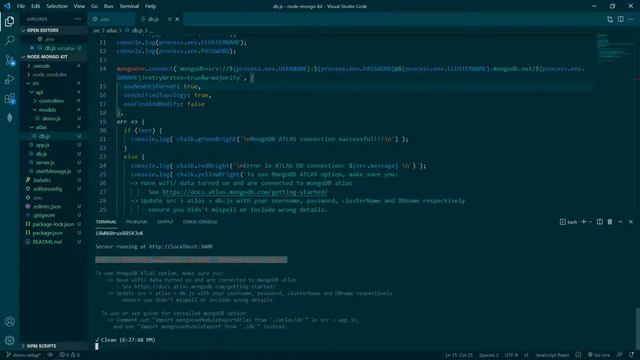Screen dimensions: 640x360
Task: Switch to the .env editor tab
Action: coord(111,19)
